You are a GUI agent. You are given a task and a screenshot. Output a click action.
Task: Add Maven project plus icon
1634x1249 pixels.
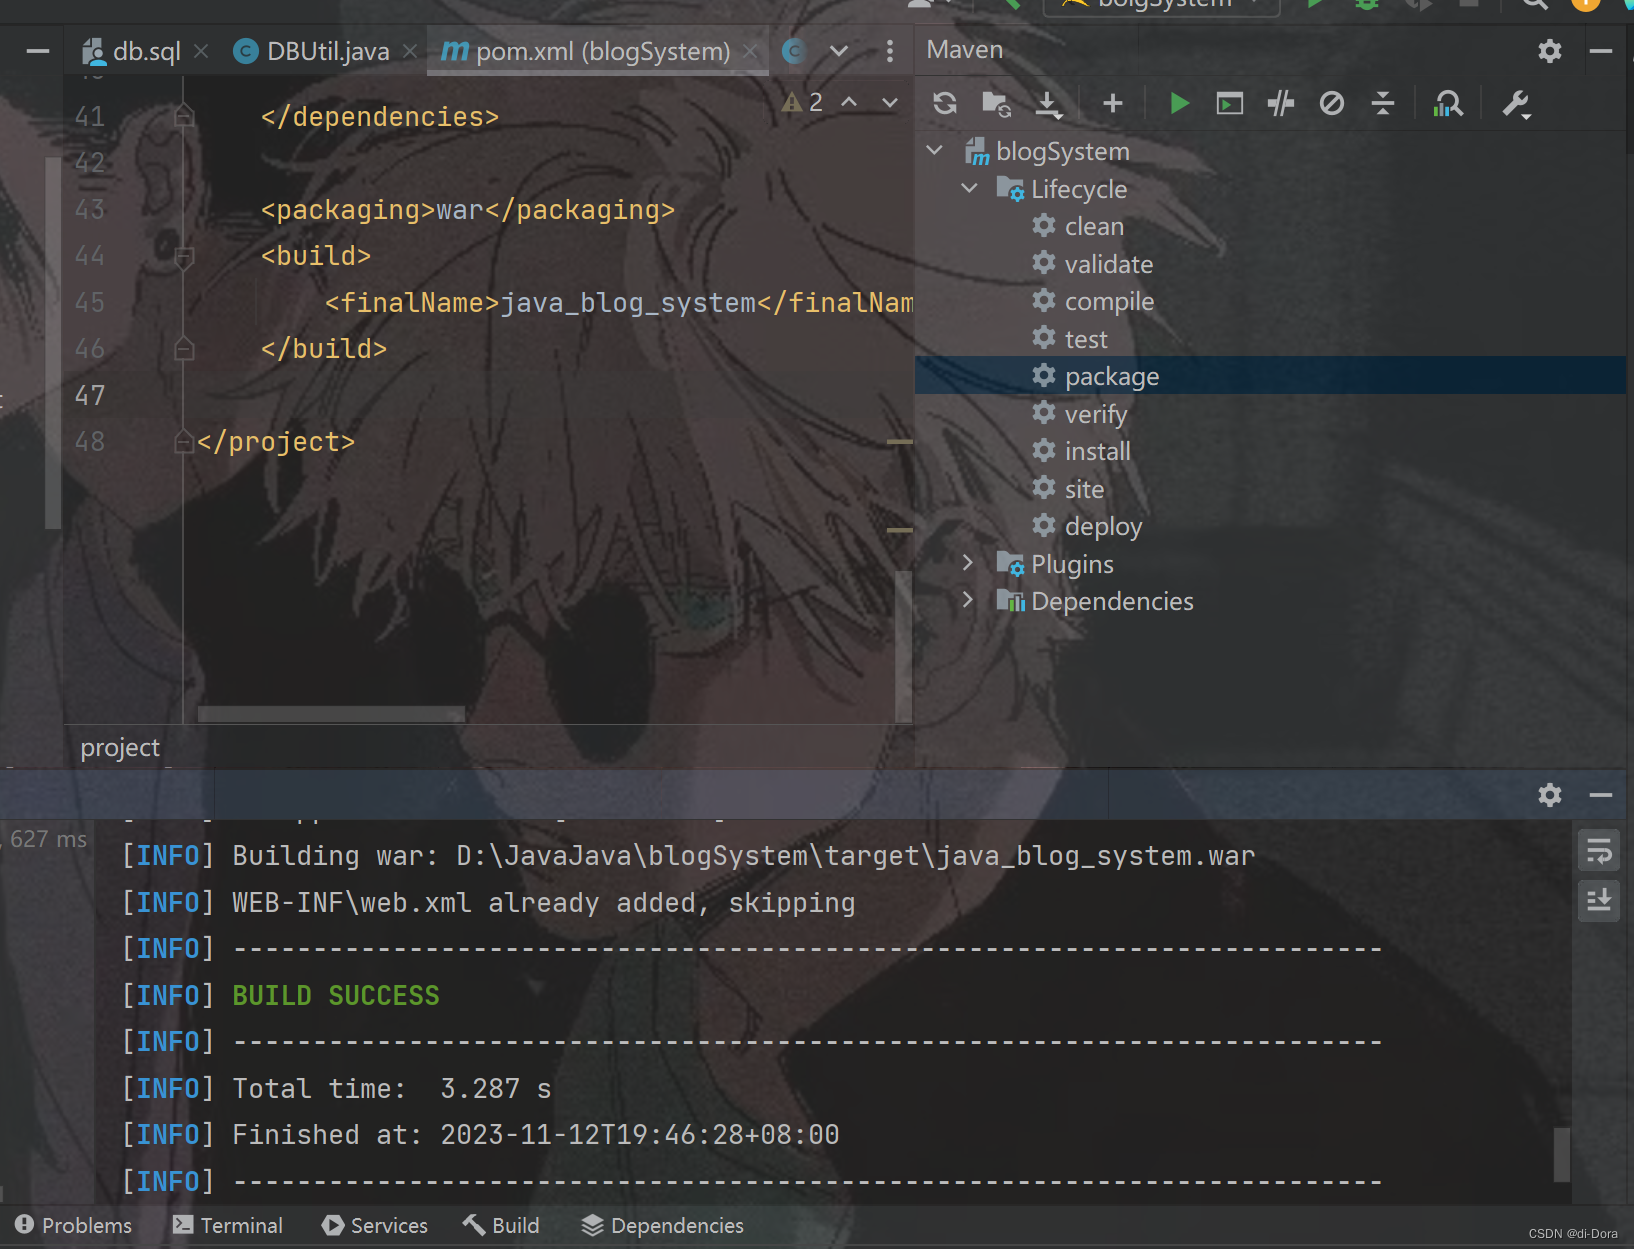(x=1113, y=104)
